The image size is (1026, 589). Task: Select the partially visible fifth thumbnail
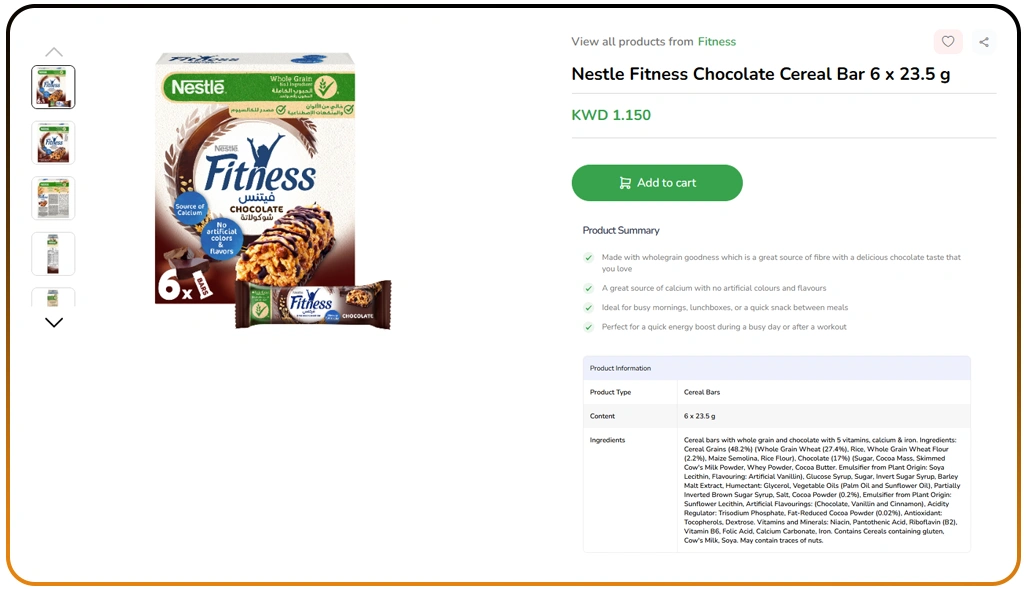(x=53, y=297)
